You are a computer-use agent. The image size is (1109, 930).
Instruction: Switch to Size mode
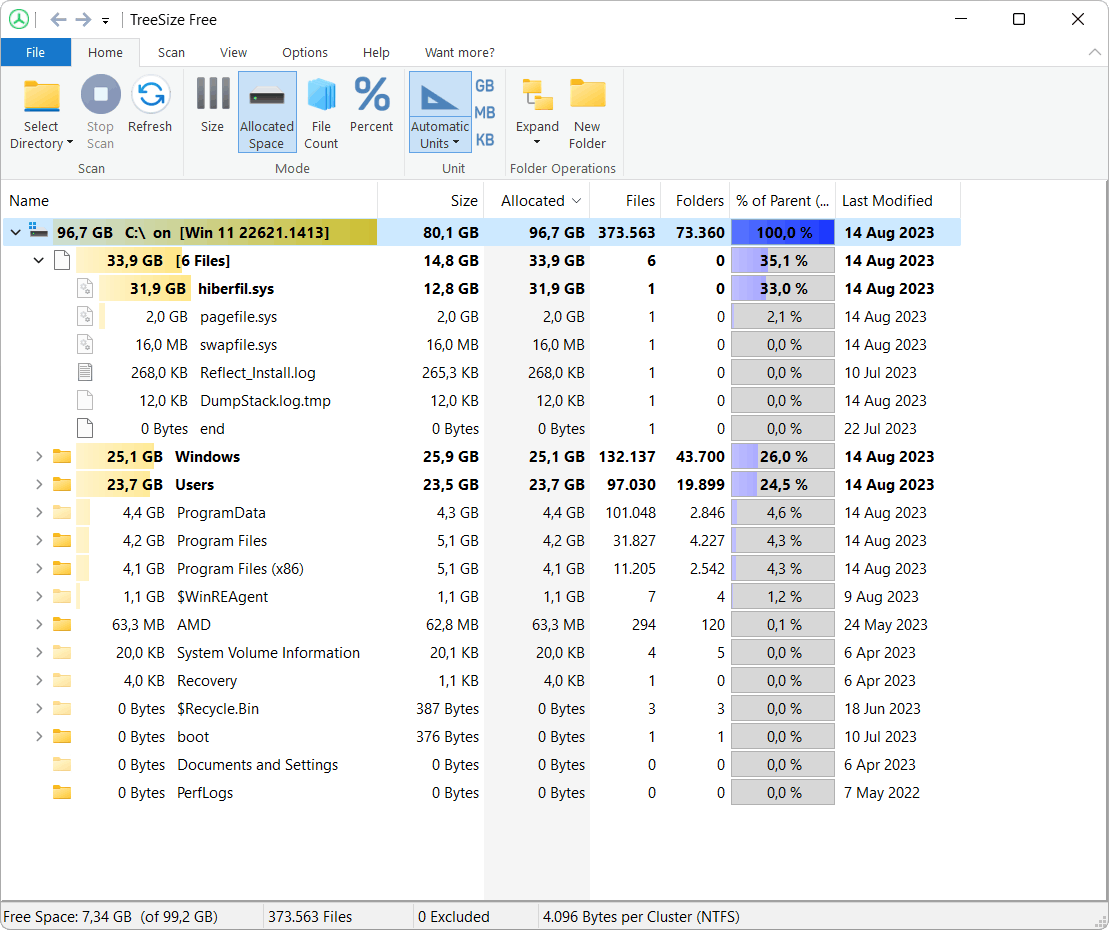(x=212, y=97)
